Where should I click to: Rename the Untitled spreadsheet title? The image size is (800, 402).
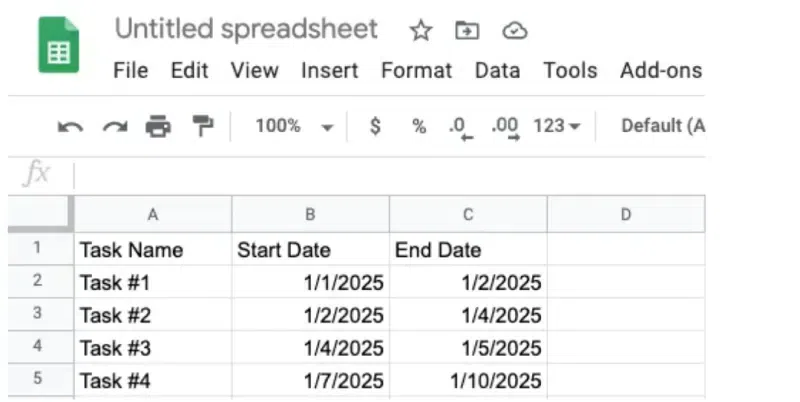coord(246,29)
